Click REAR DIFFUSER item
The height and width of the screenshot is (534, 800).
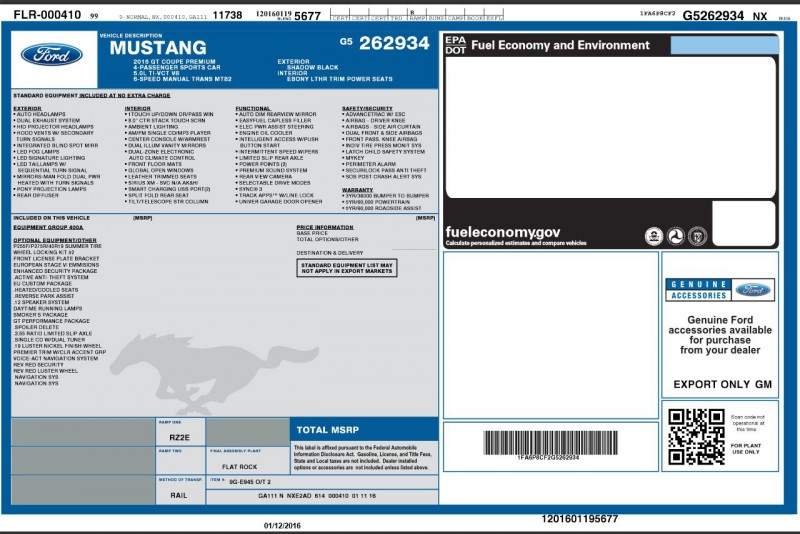(37, 195)
